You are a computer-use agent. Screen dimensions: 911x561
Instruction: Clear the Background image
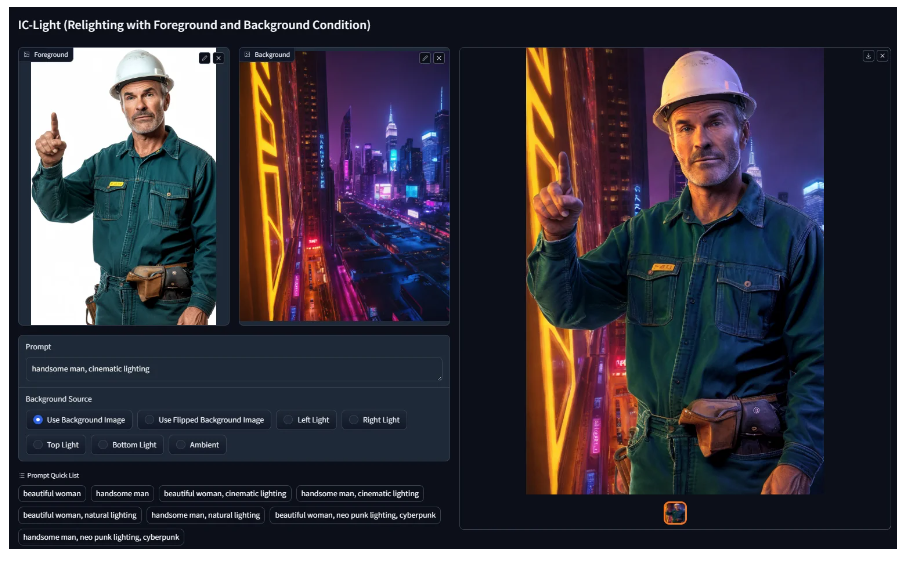438,58
